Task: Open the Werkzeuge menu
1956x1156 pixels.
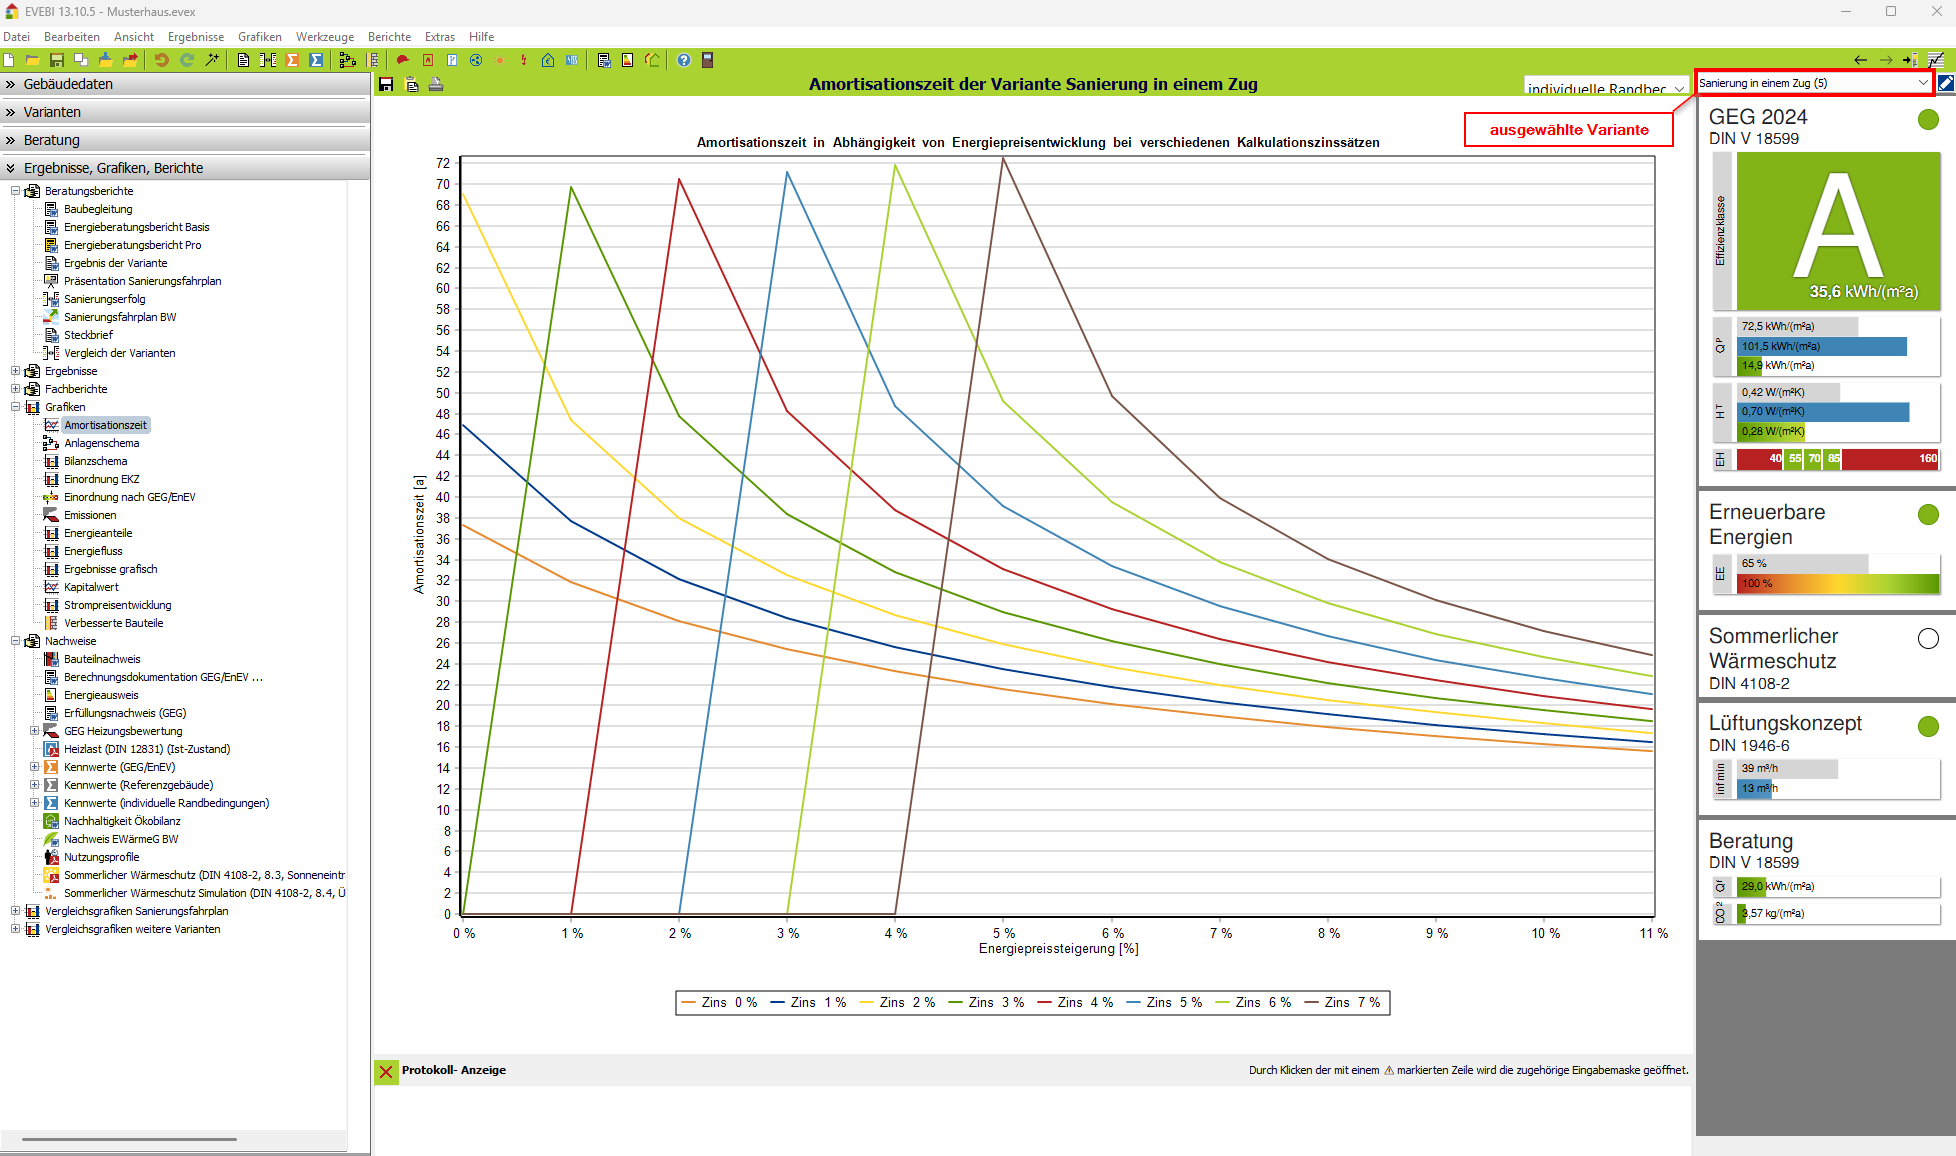Action: [324, 37]
